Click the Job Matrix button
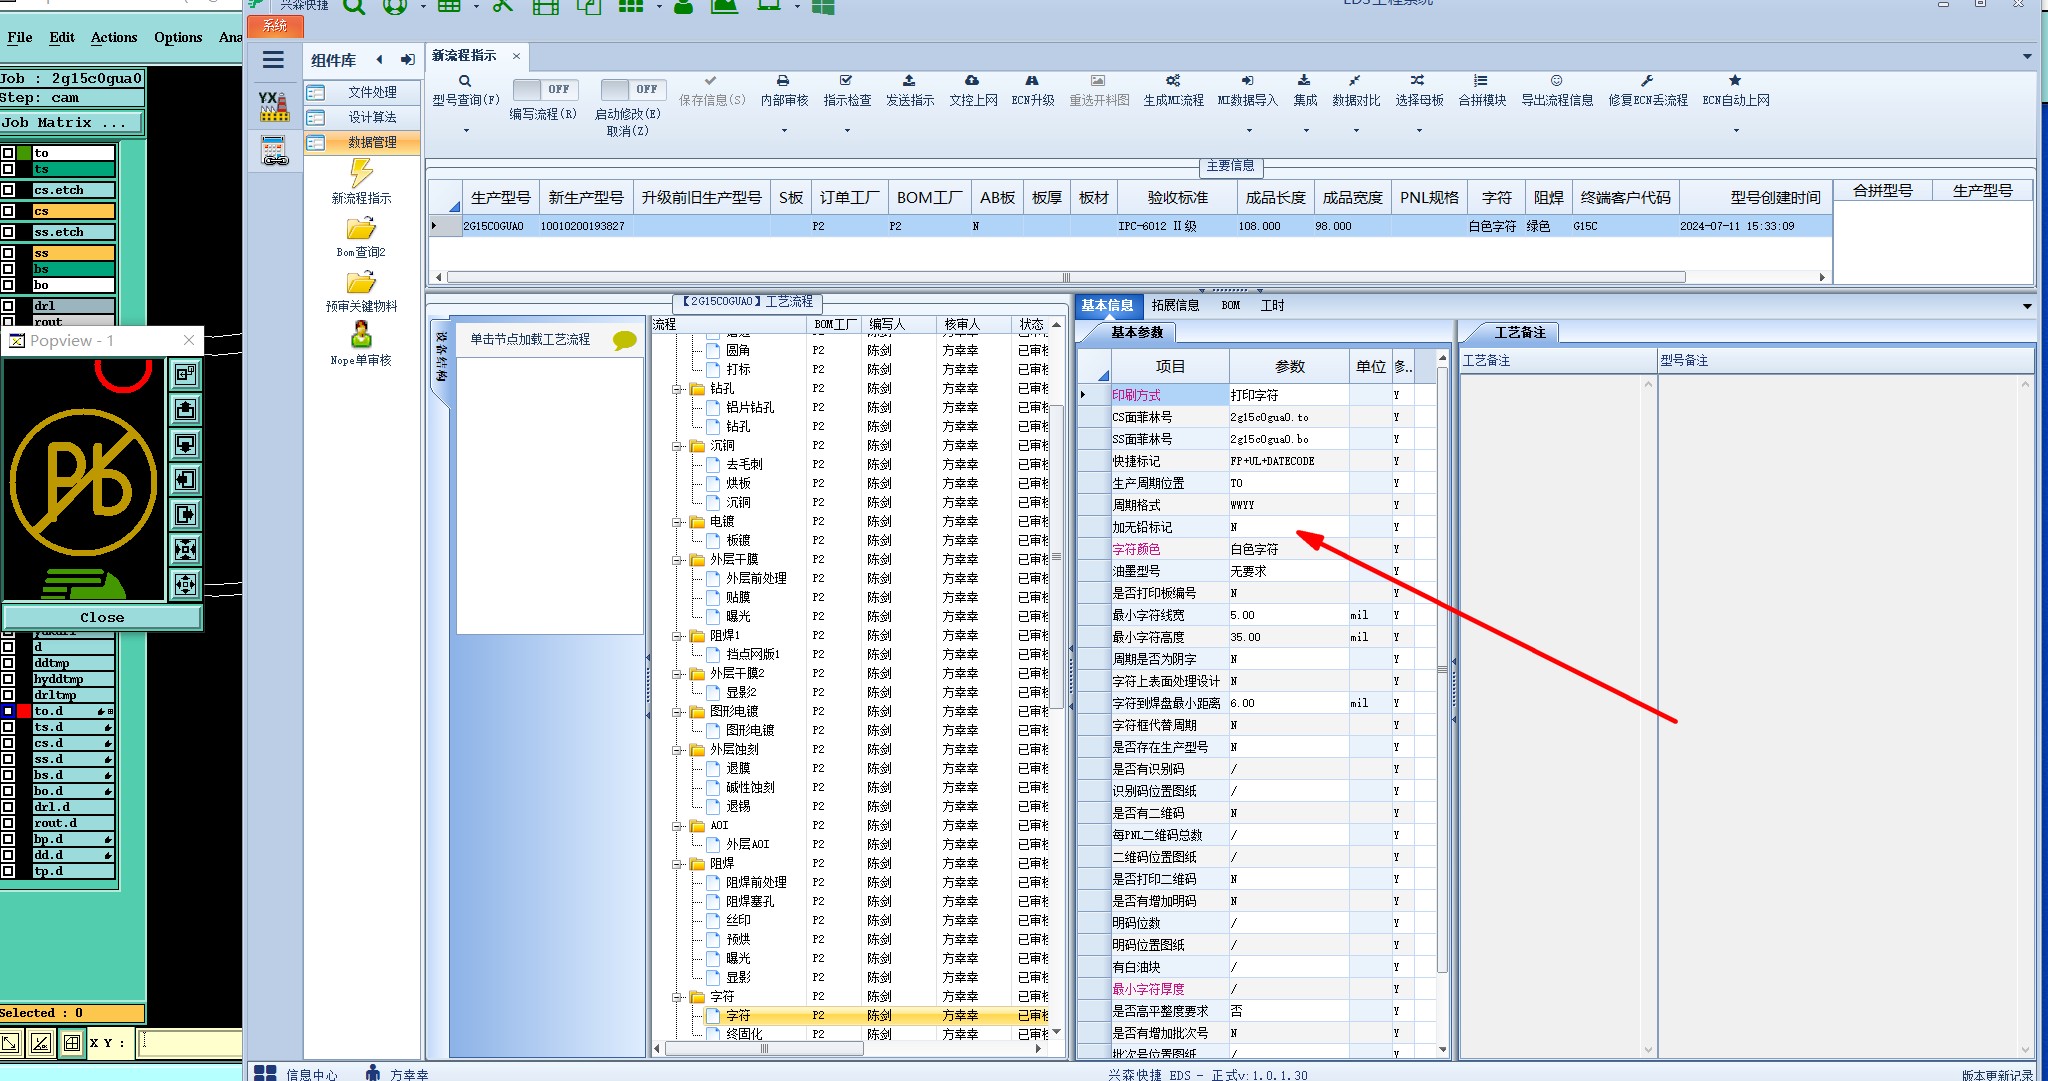The width and height of the screenshot is (2048, 1081). (70, 122)
